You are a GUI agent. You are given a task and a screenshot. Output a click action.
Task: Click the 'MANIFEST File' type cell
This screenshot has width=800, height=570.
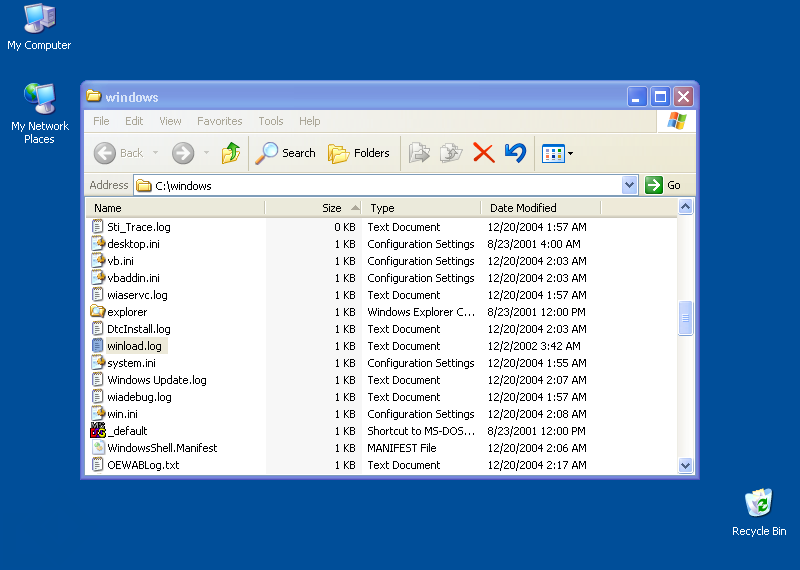tap(402, 448)
